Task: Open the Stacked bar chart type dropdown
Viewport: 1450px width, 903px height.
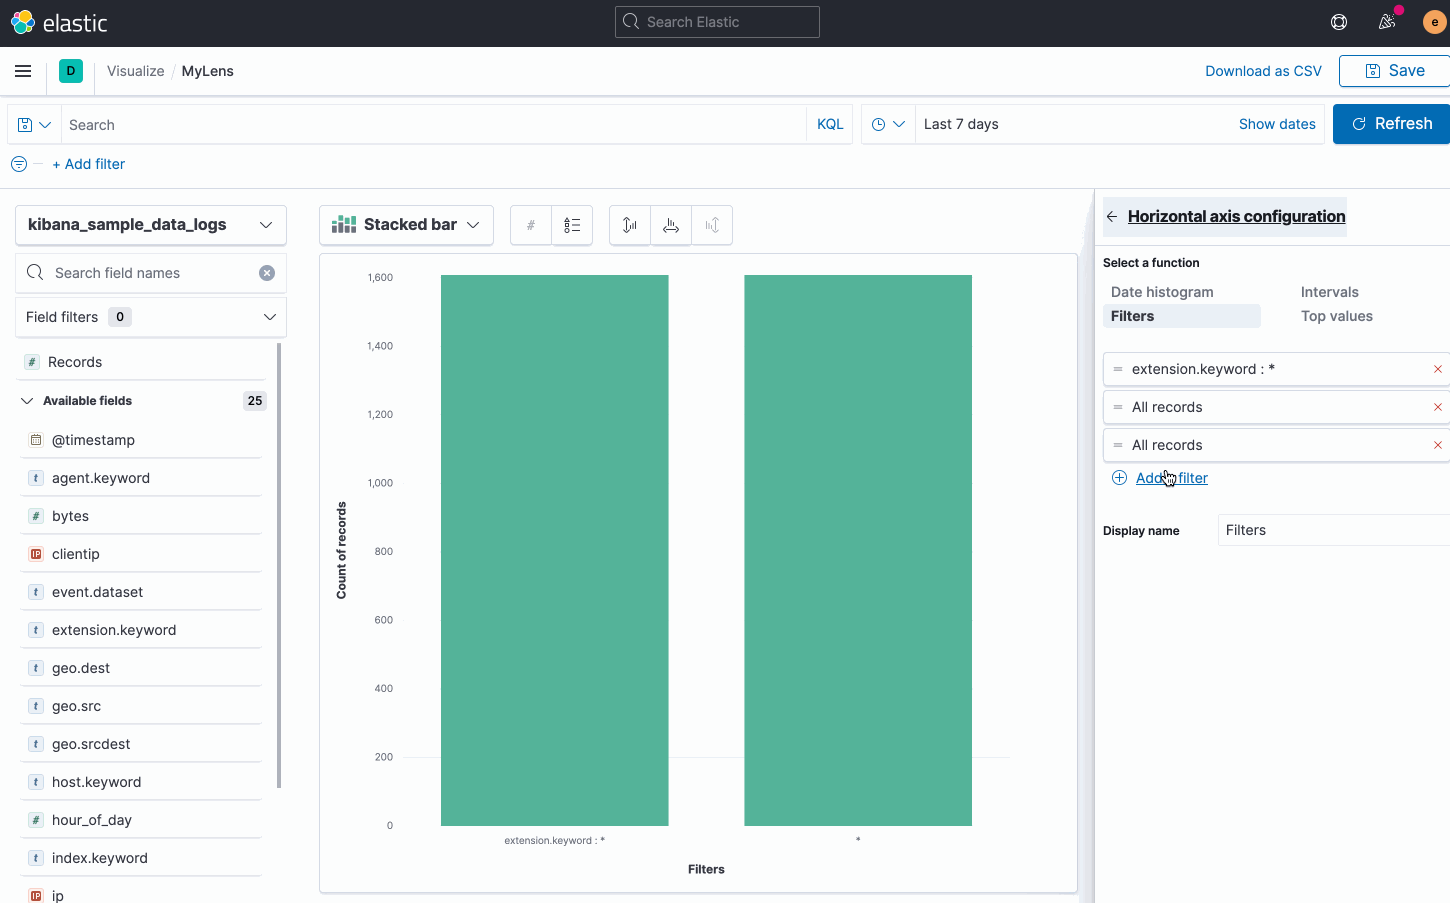Action: click(x=406, y=224)
